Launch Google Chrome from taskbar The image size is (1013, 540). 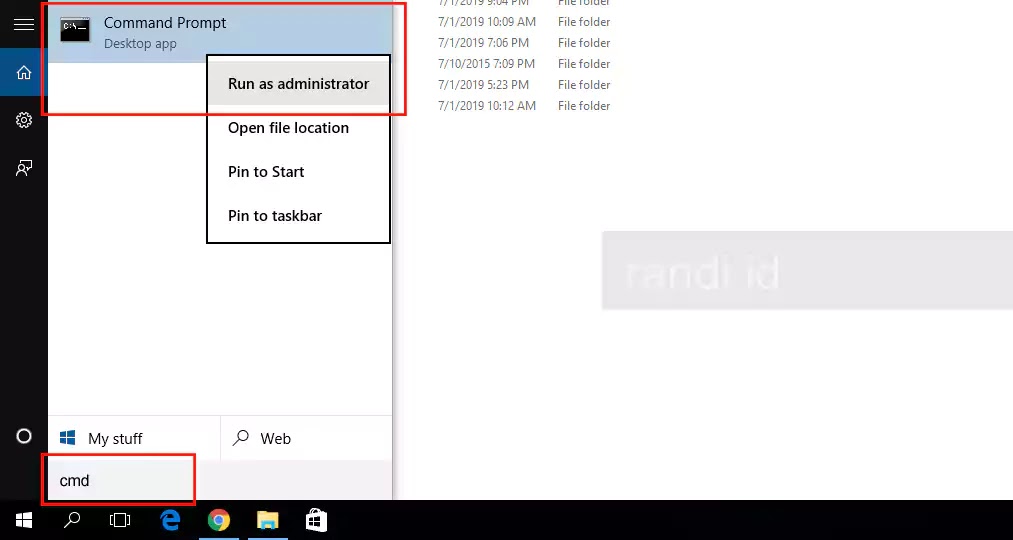tap(219, 520)
